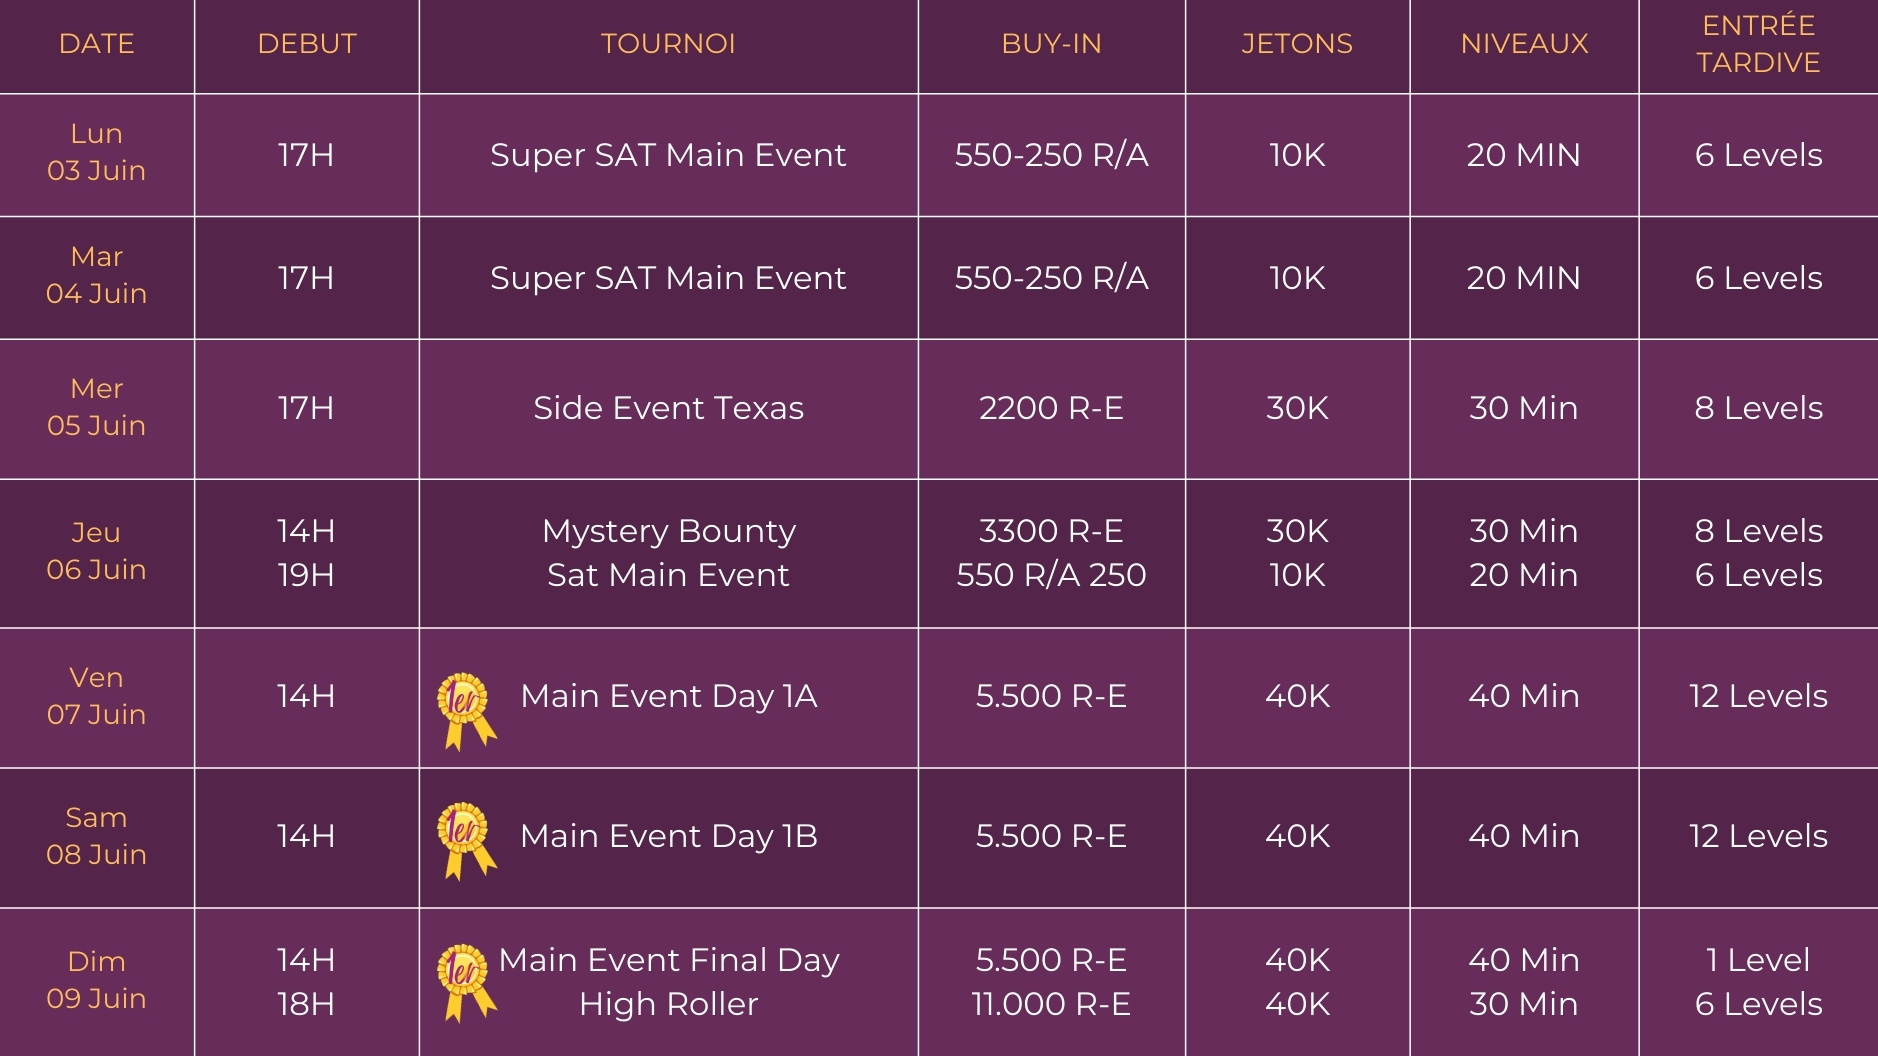The width and height of the screenshot is (1878, 1056).
Task: Click the BUY-IN column header
Action: click(1051, 44)
